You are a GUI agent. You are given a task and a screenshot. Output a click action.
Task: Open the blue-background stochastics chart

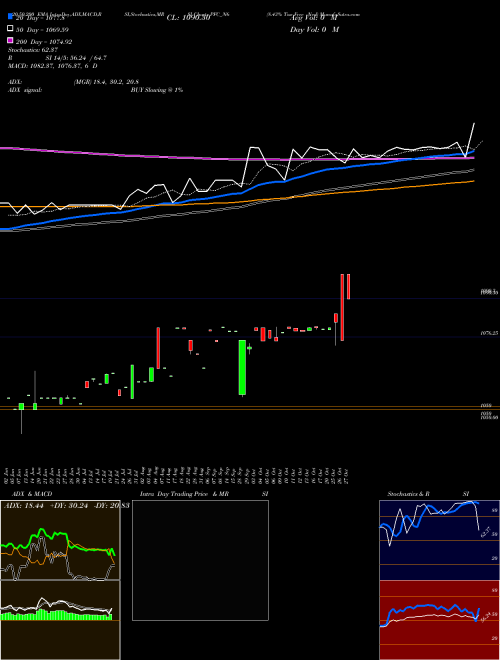click(x=439, y=540)
